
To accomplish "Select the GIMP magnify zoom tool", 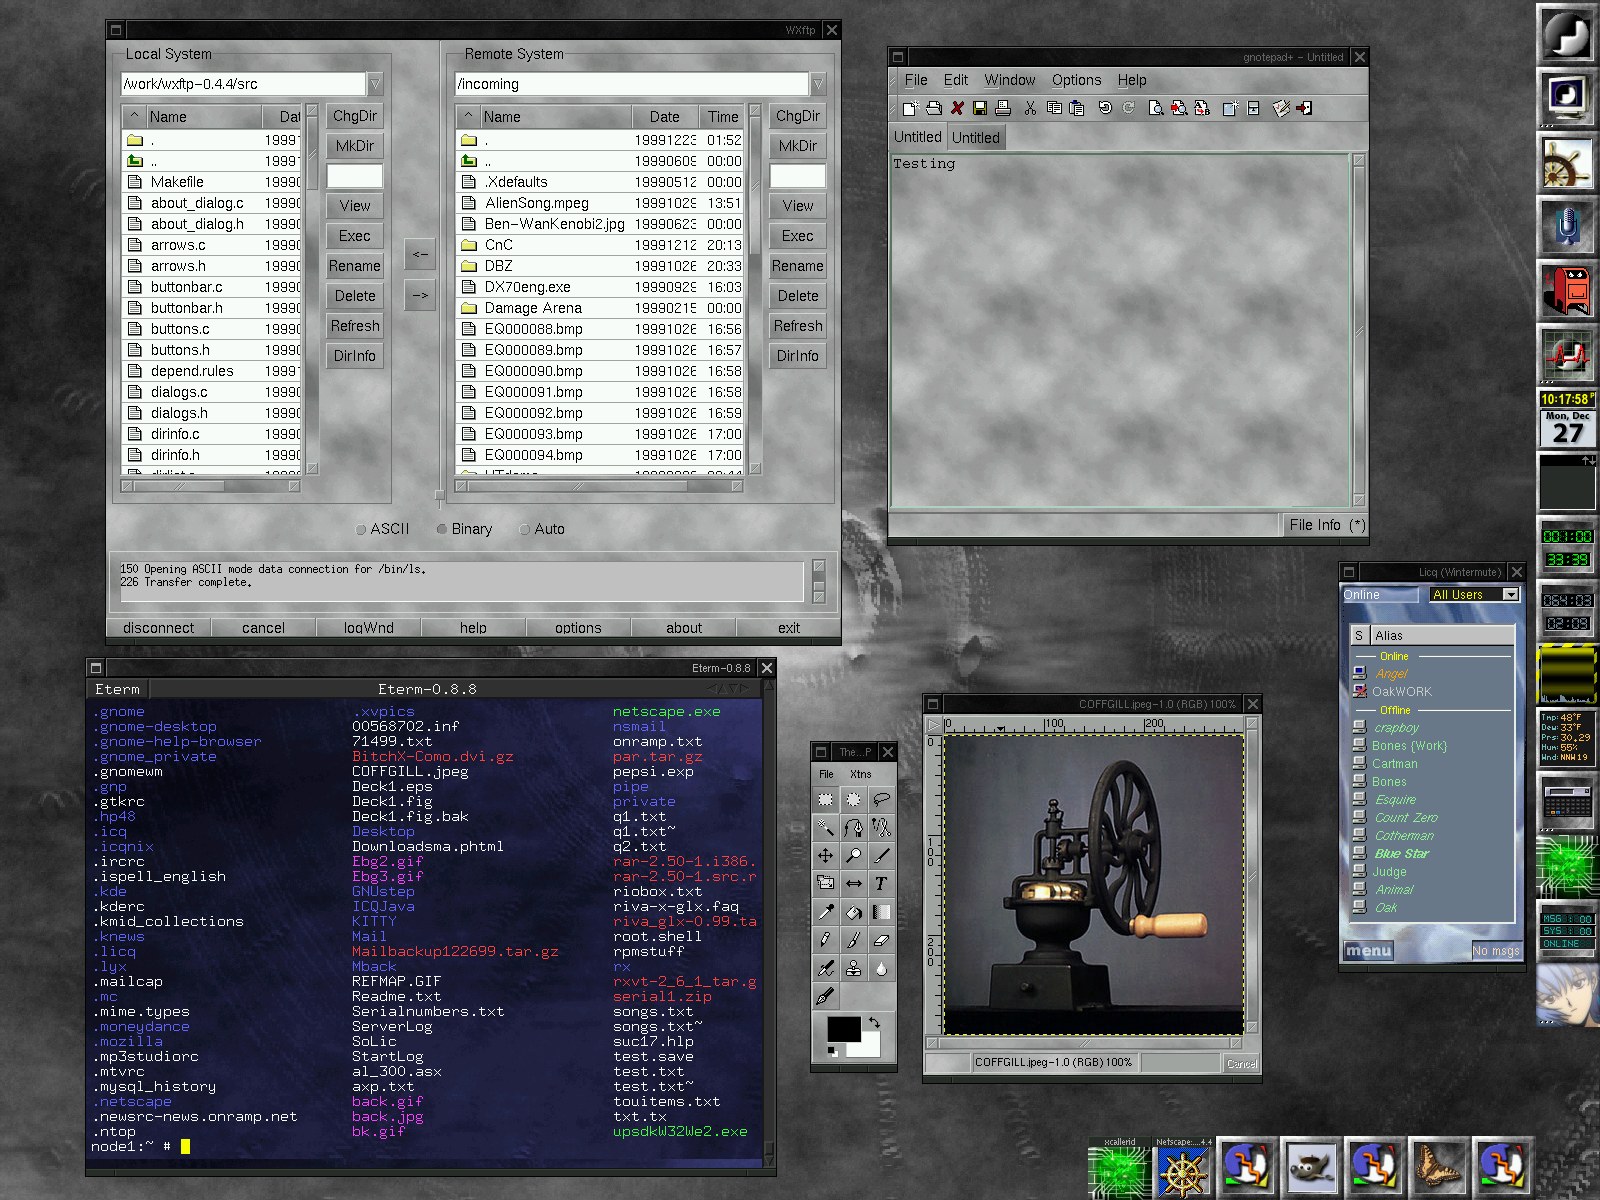I will point(853,856).
